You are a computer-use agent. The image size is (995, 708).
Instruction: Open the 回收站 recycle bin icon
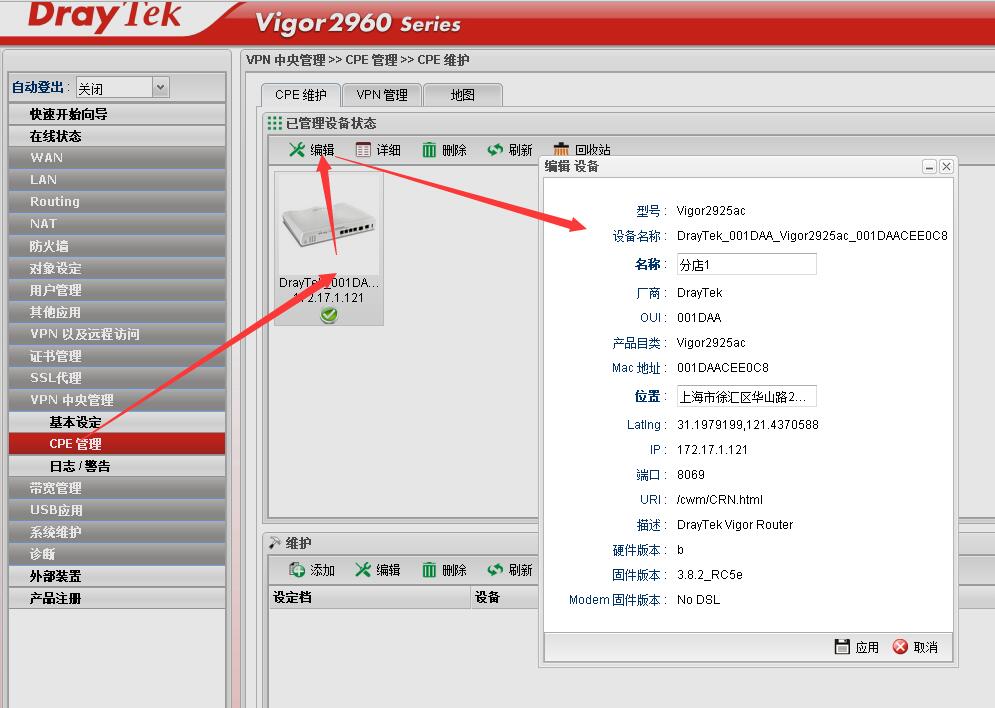click(561, 150)
